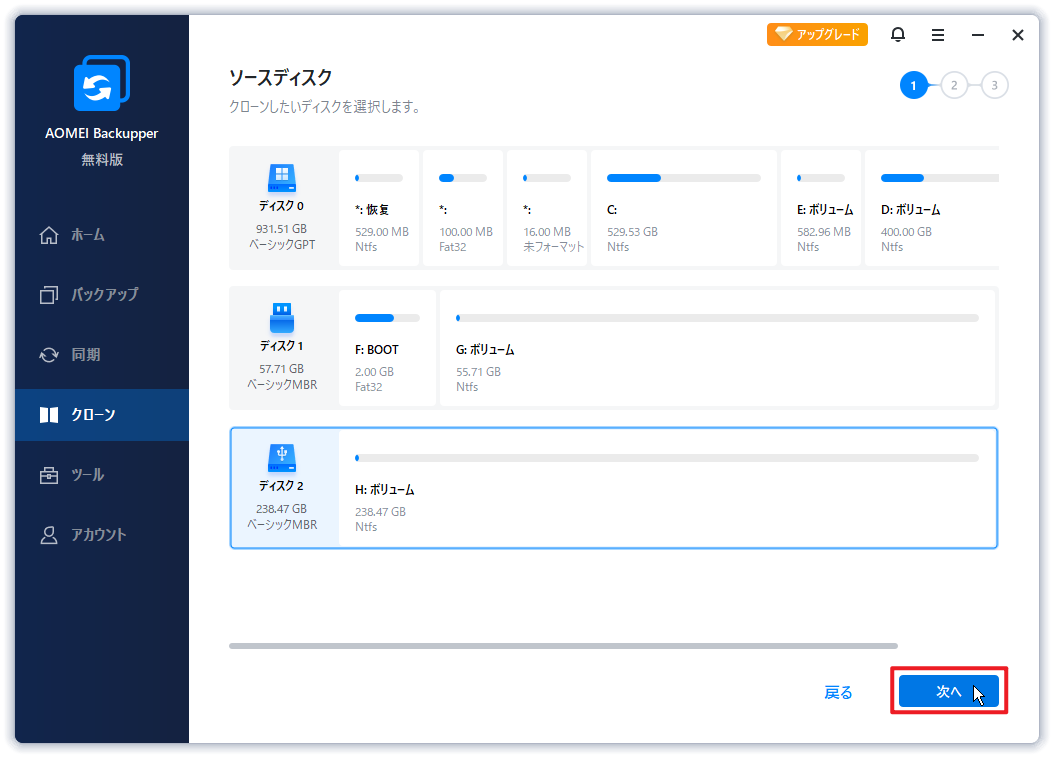Screen dimensions: 1054x758
Task: Open the notification bell
Action: click(897, 34)
